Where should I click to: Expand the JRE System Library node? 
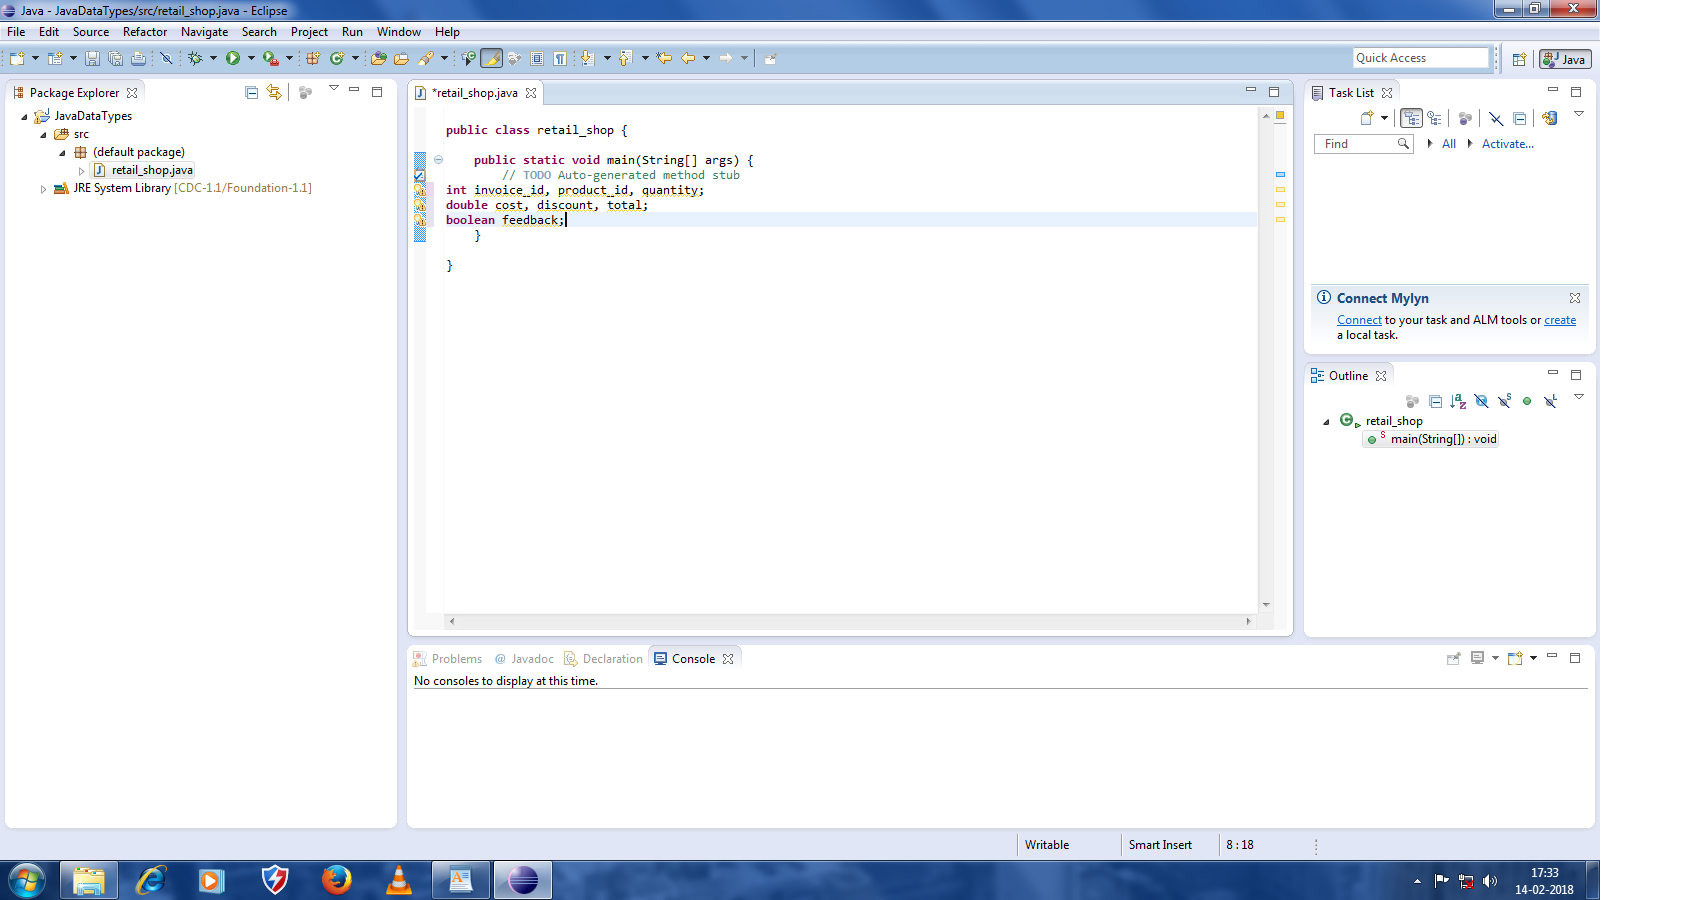(x=43, y=189)
